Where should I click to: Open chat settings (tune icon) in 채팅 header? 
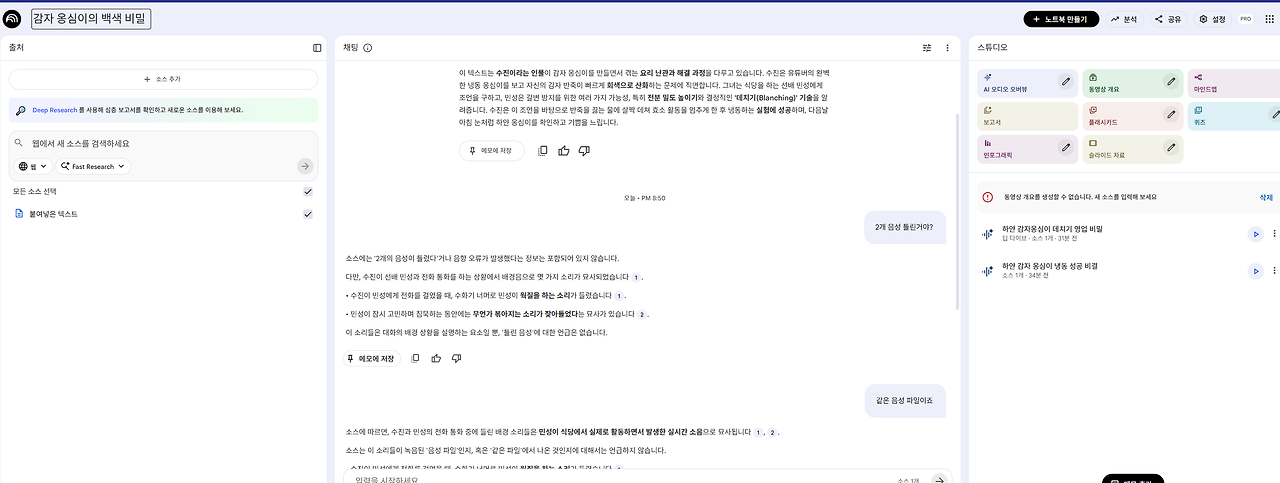926,47
